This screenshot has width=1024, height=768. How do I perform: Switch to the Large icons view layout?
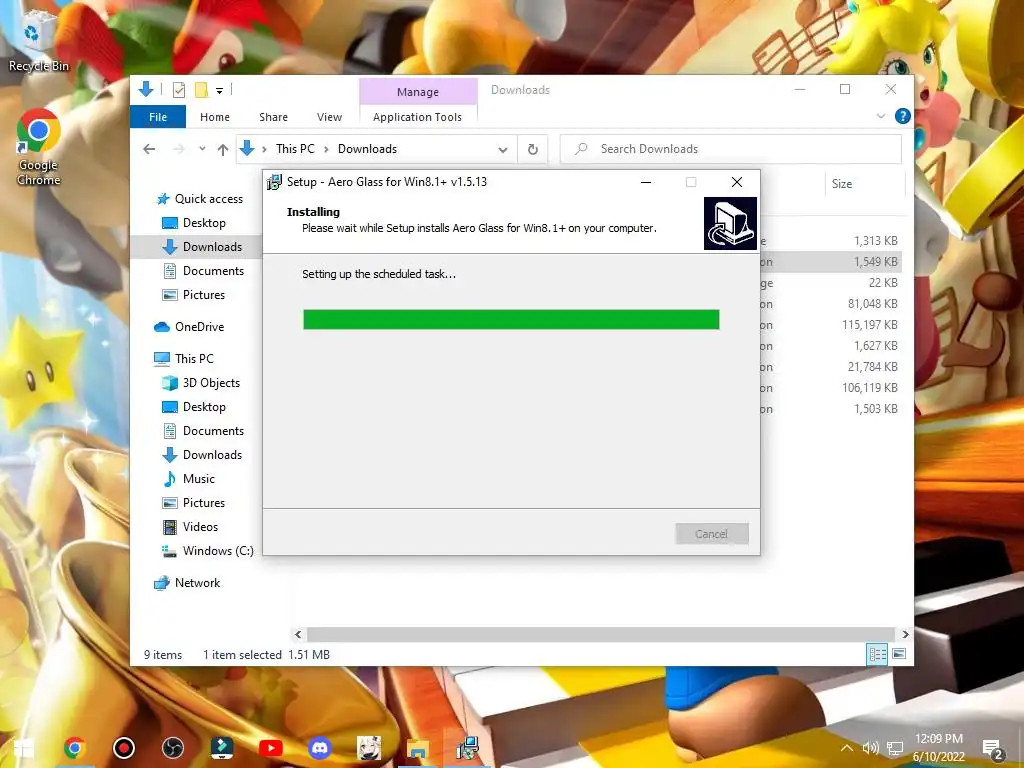tap(899, 654)
